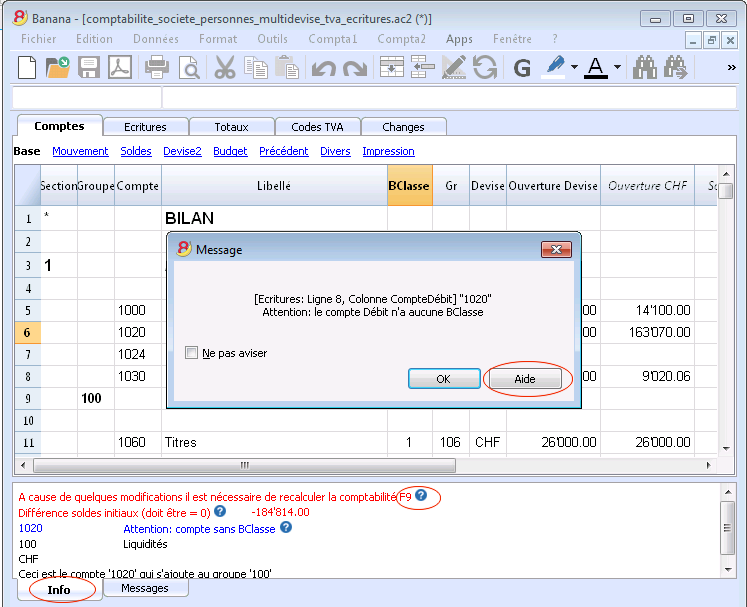Click the info panel scroll down arrow
The image size is (747, 607).
point(727,569)
